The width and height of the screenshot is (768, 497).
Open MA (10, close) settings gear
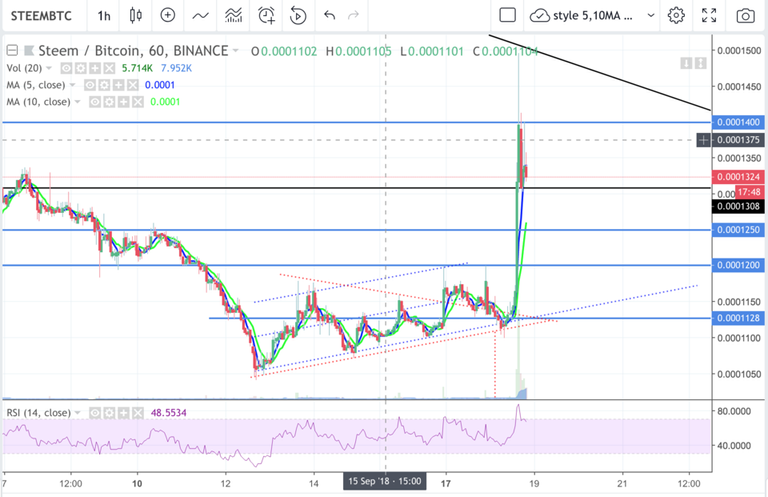click(109, 102)
